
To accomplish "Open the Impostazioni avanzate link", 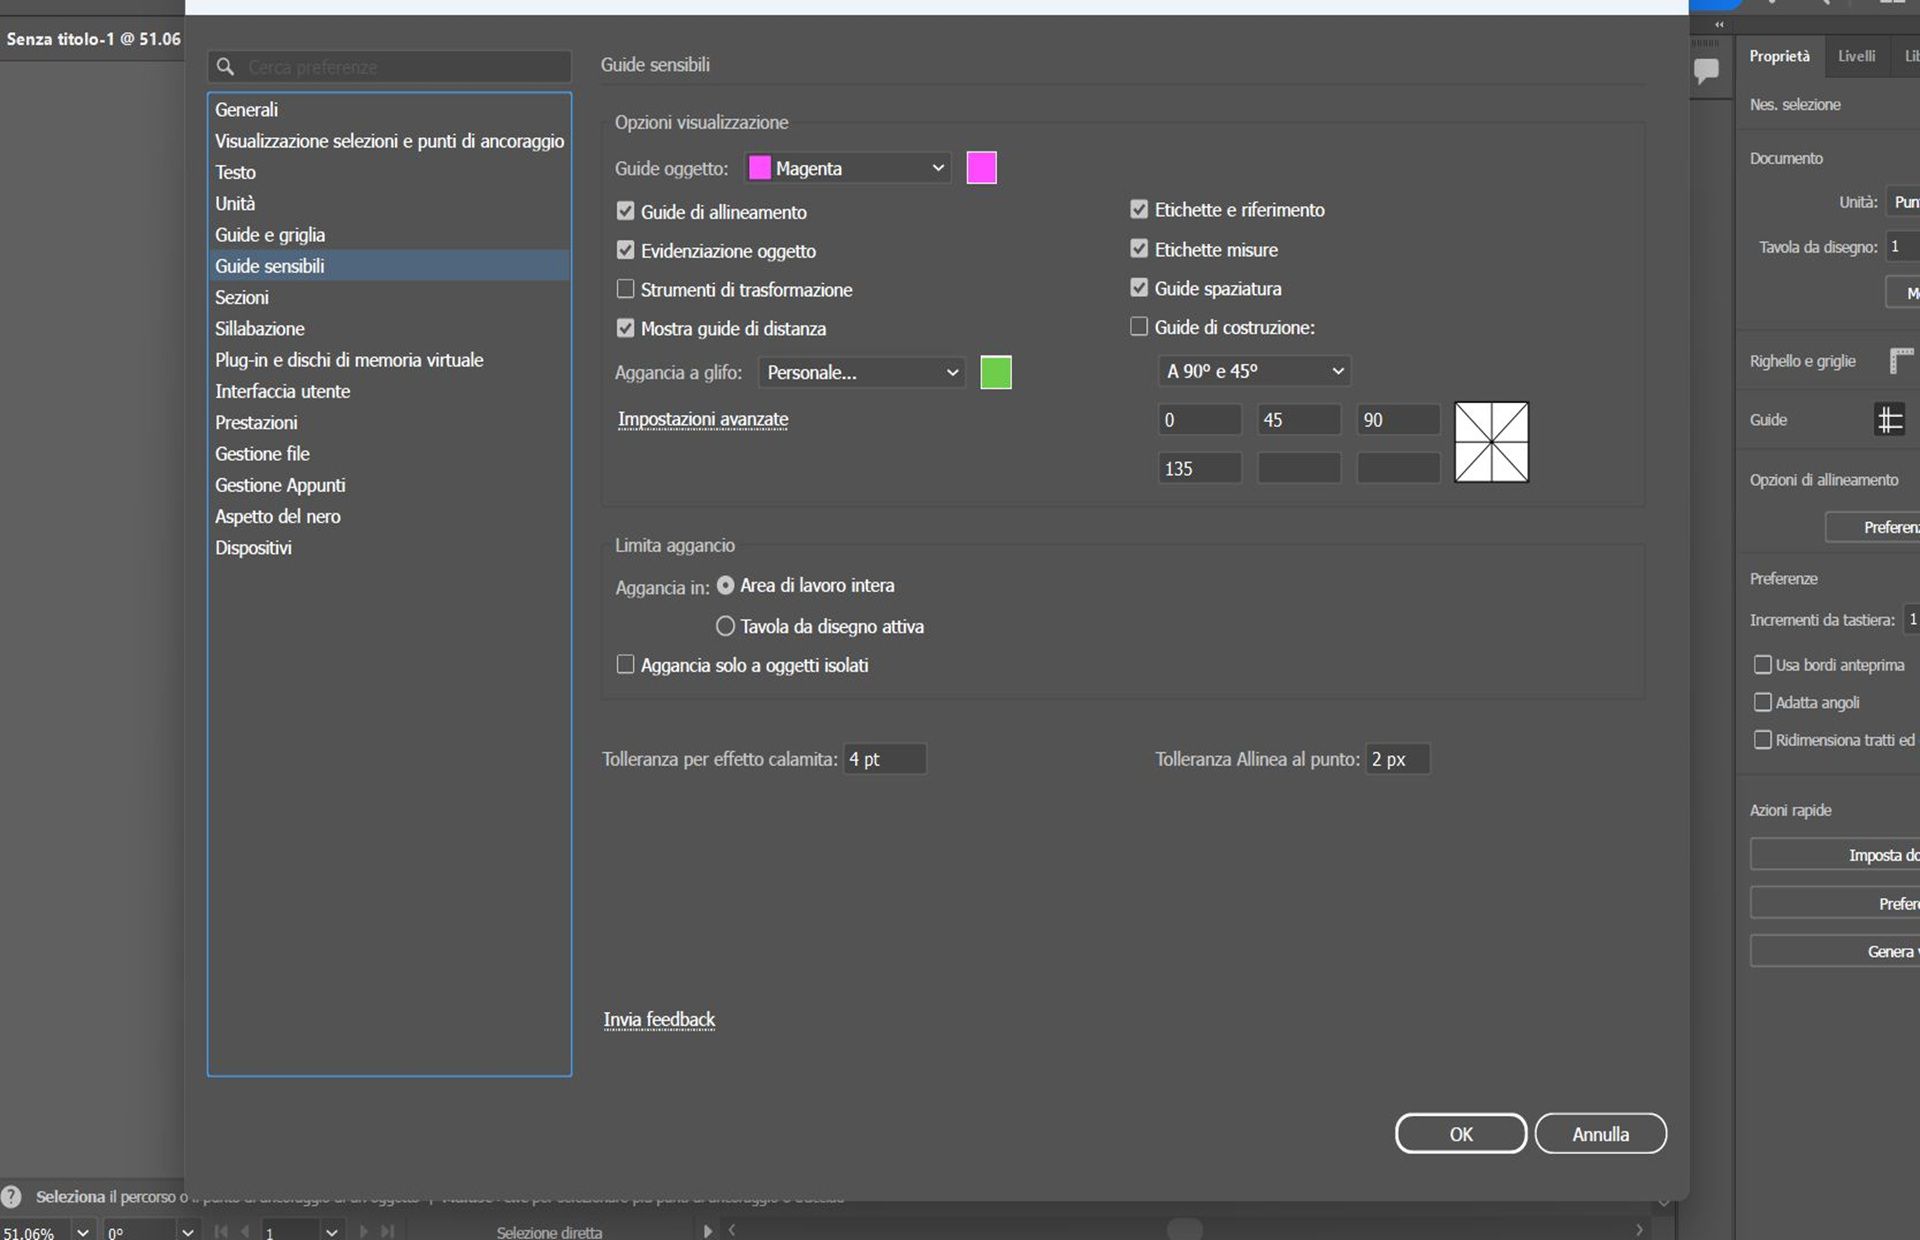I will pos(703,419).
